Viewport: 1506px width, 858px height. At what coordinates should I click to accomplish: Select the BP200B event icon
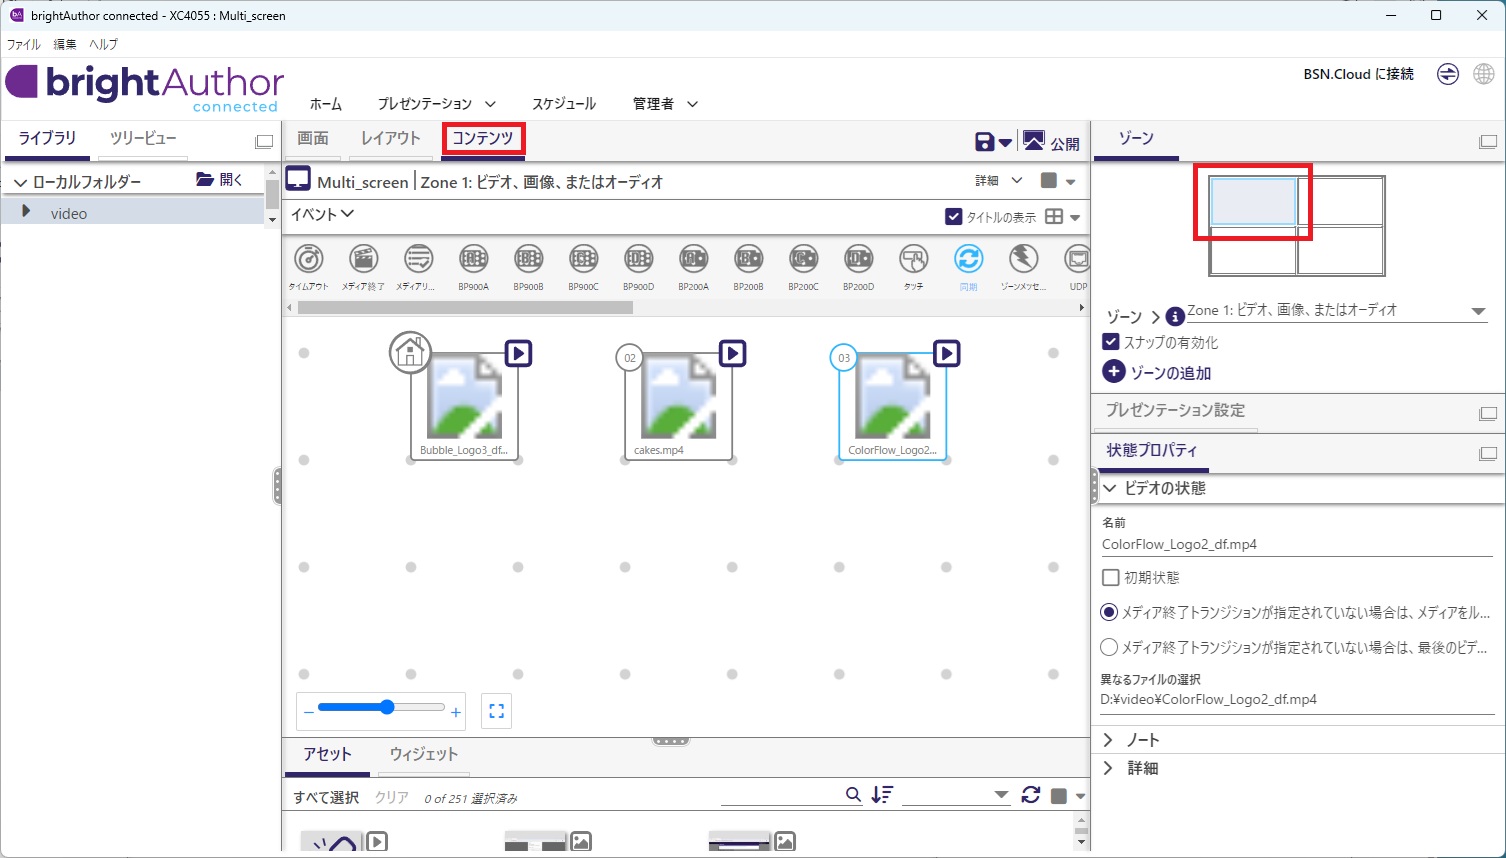748,259
